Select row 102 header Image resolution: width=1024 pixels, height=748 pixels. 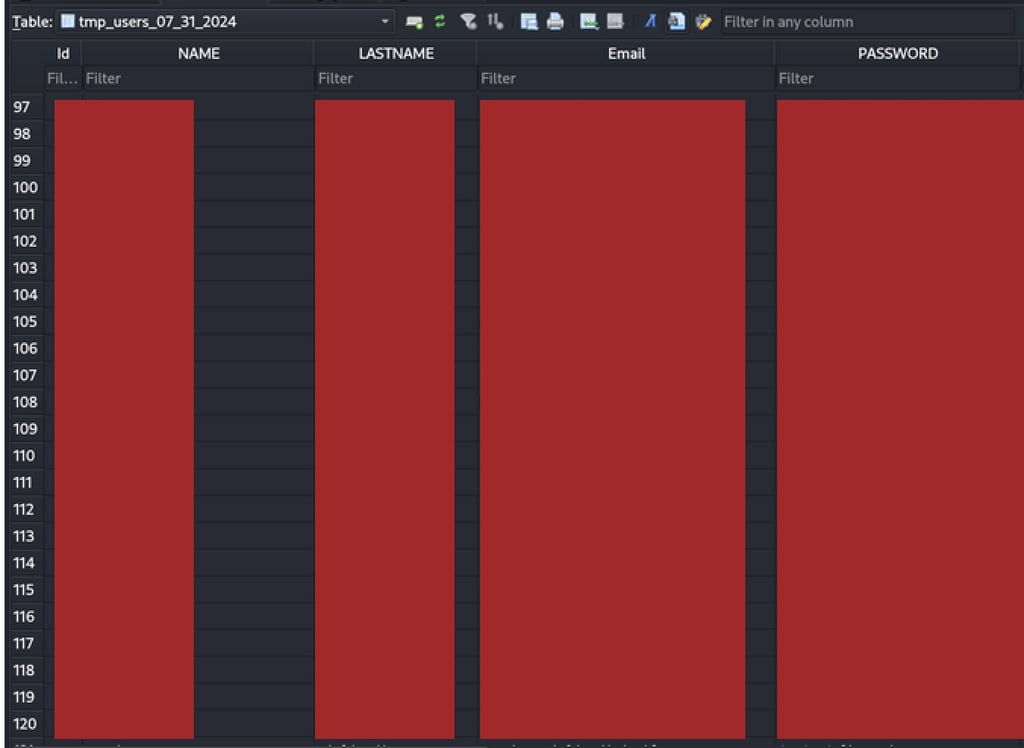tap(26, 241)
